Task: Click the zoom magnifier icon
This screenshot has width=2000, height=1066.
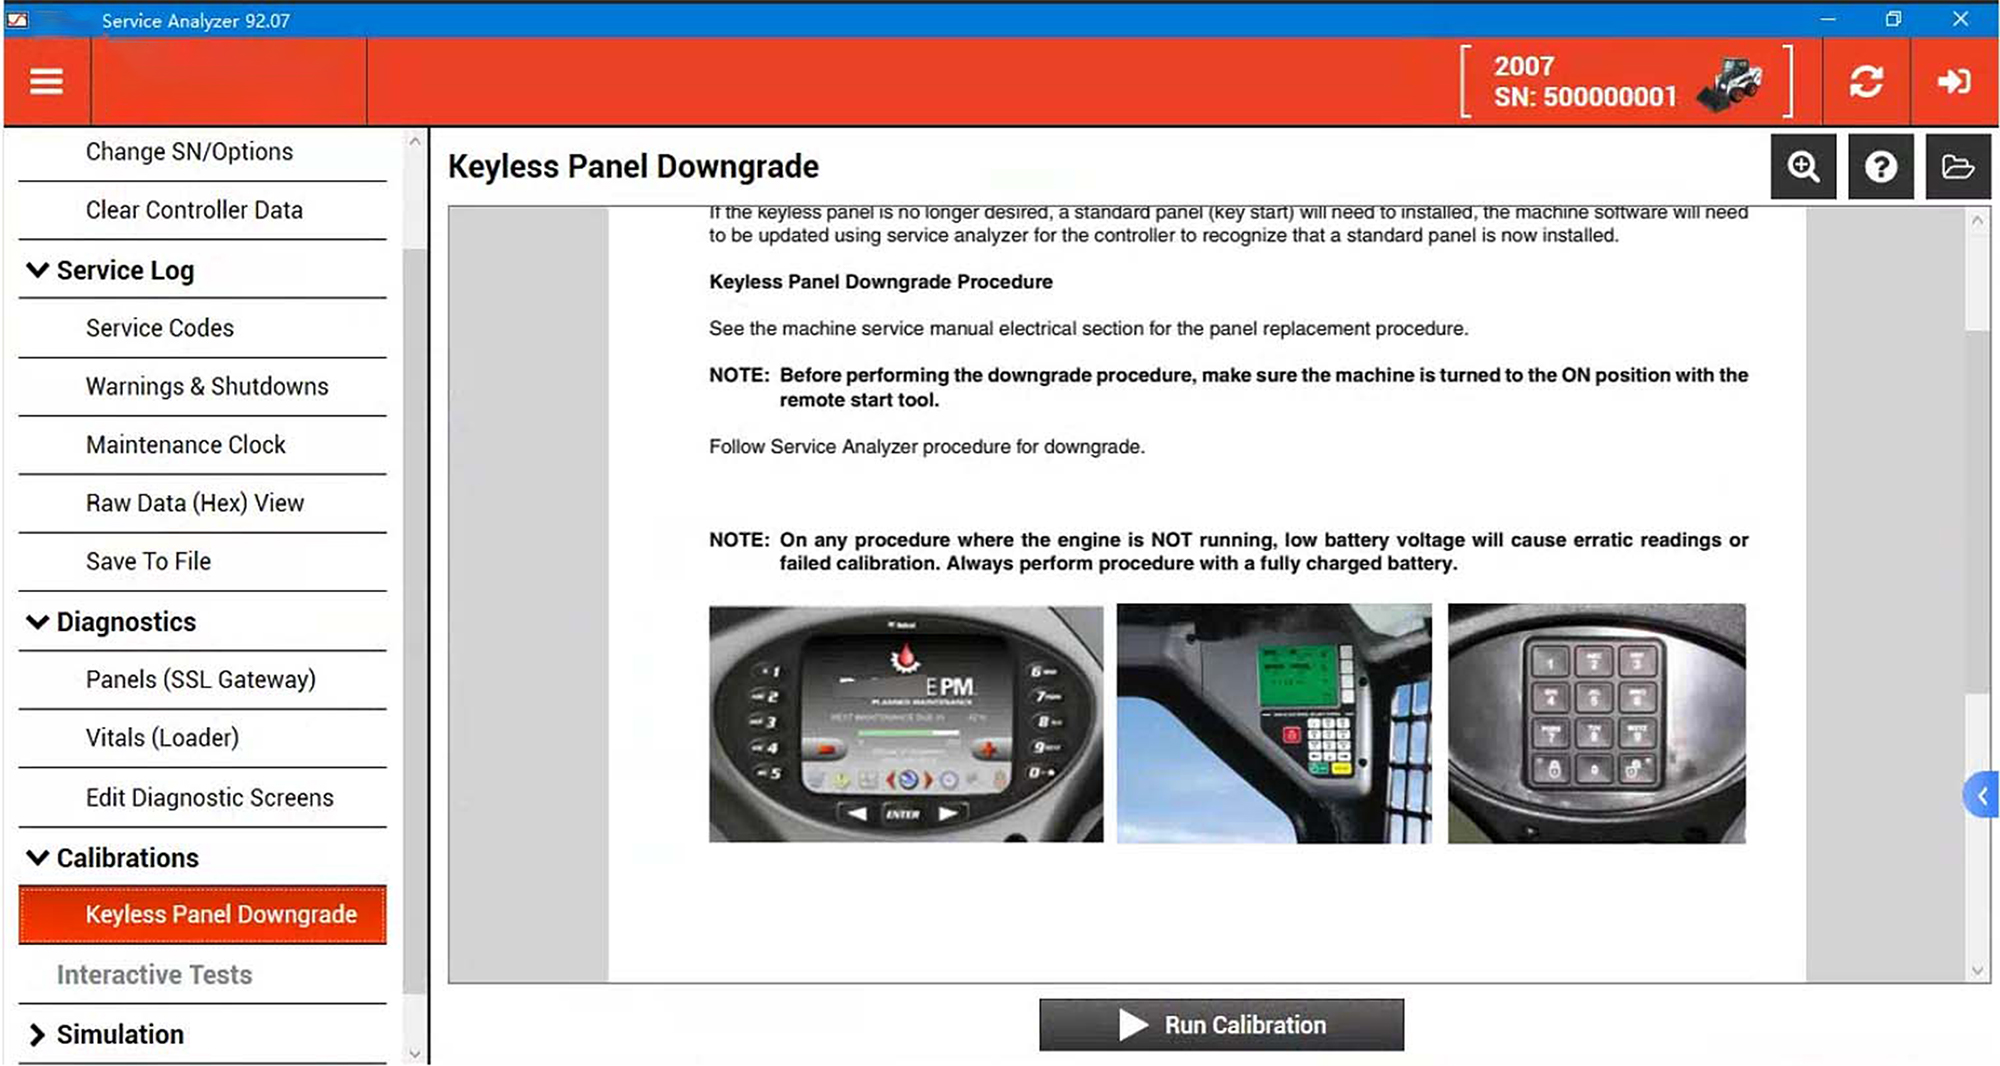Action: pyautogui.click(x=1803, y=166)
